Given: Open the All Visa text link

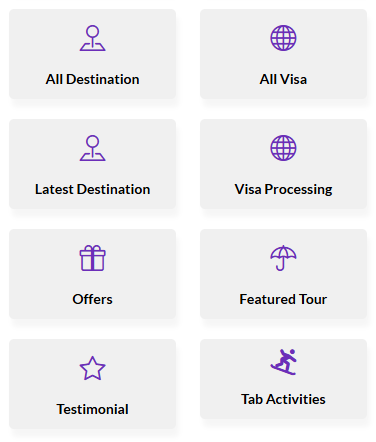Looking at the screenshot, I should [283, 79].
